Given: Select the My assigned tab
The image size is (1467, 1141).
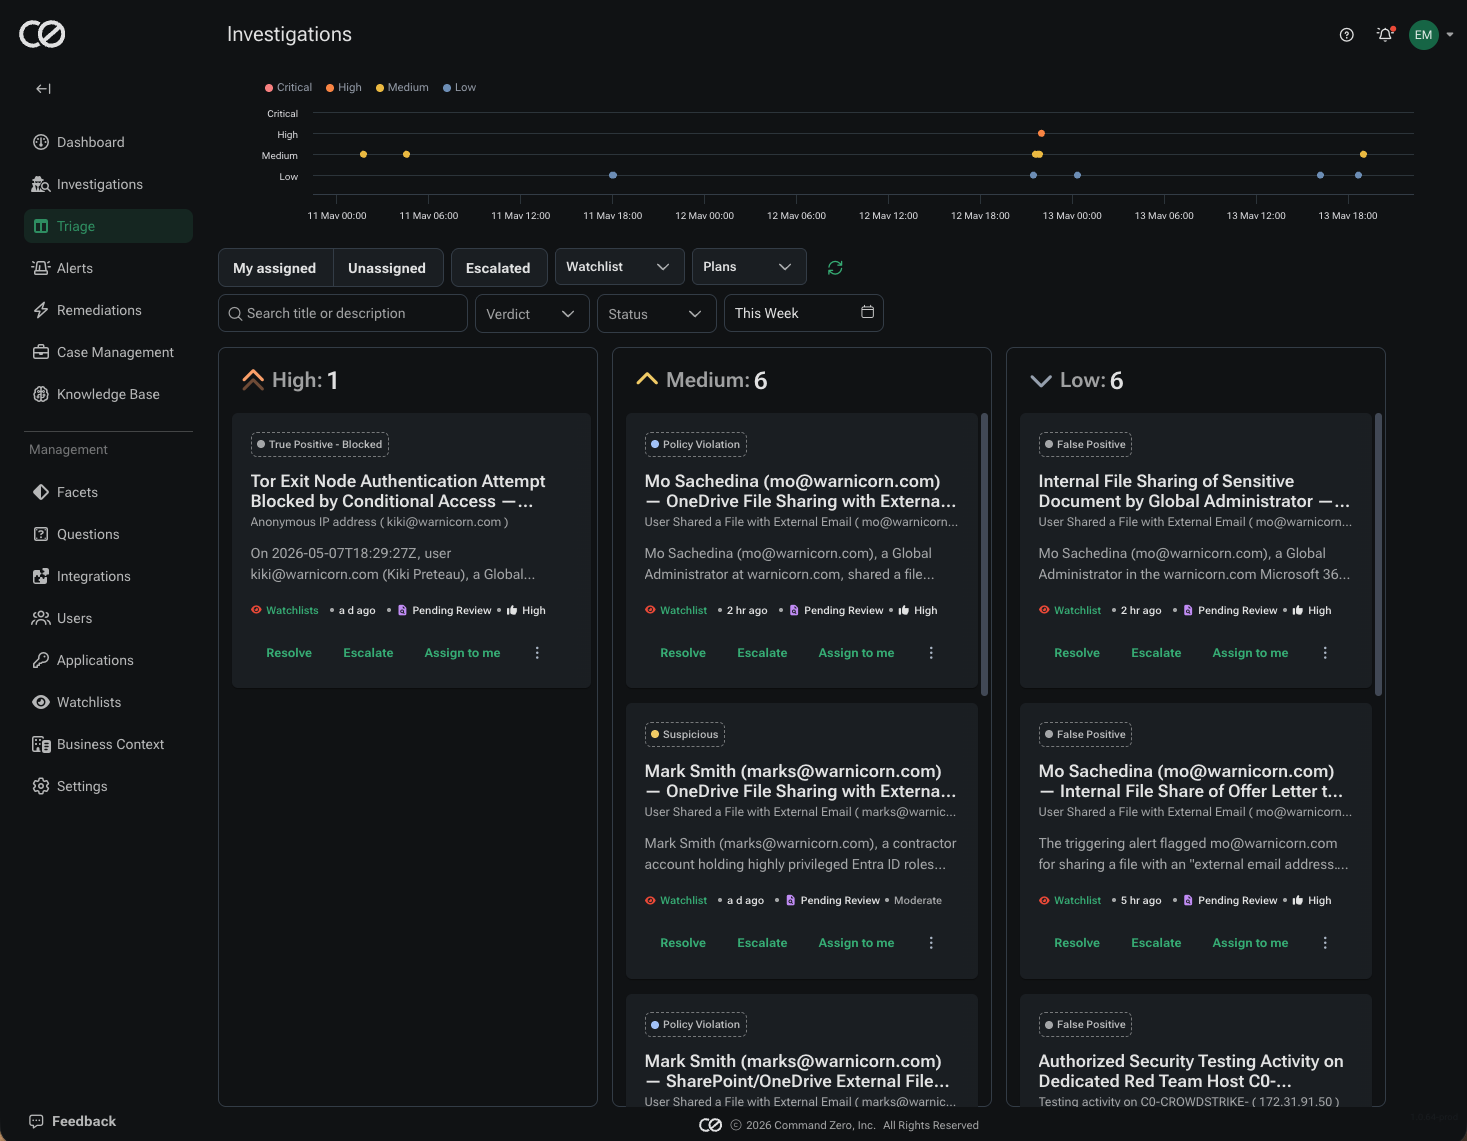Looking at the screenshot, I should point(275,268).
